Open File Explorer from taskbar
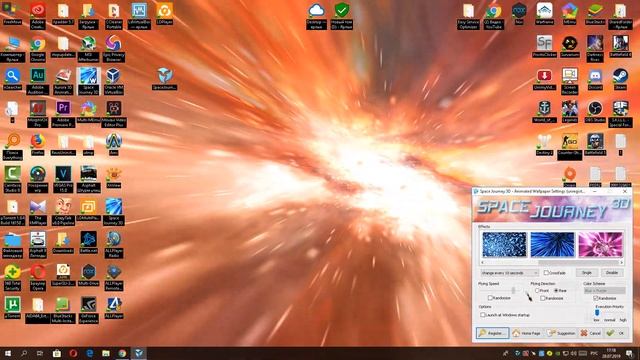The height and width of the screenshot is (360, 640). [106, 353]
